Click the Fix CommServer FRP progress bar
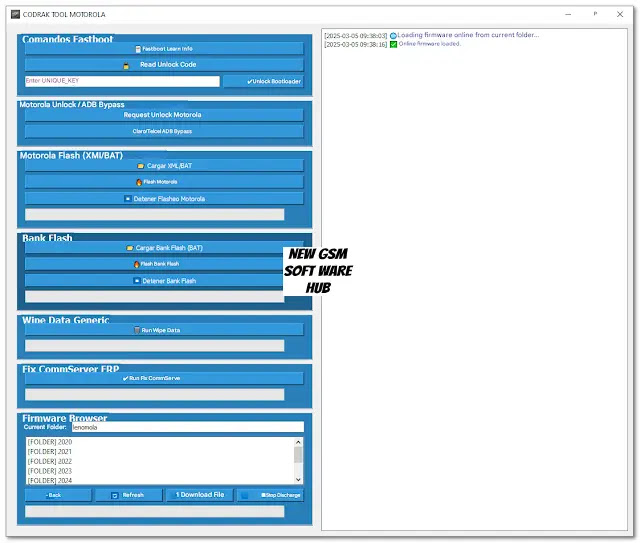640x543 pixels. pyautogui.click(x=155, y=394)
